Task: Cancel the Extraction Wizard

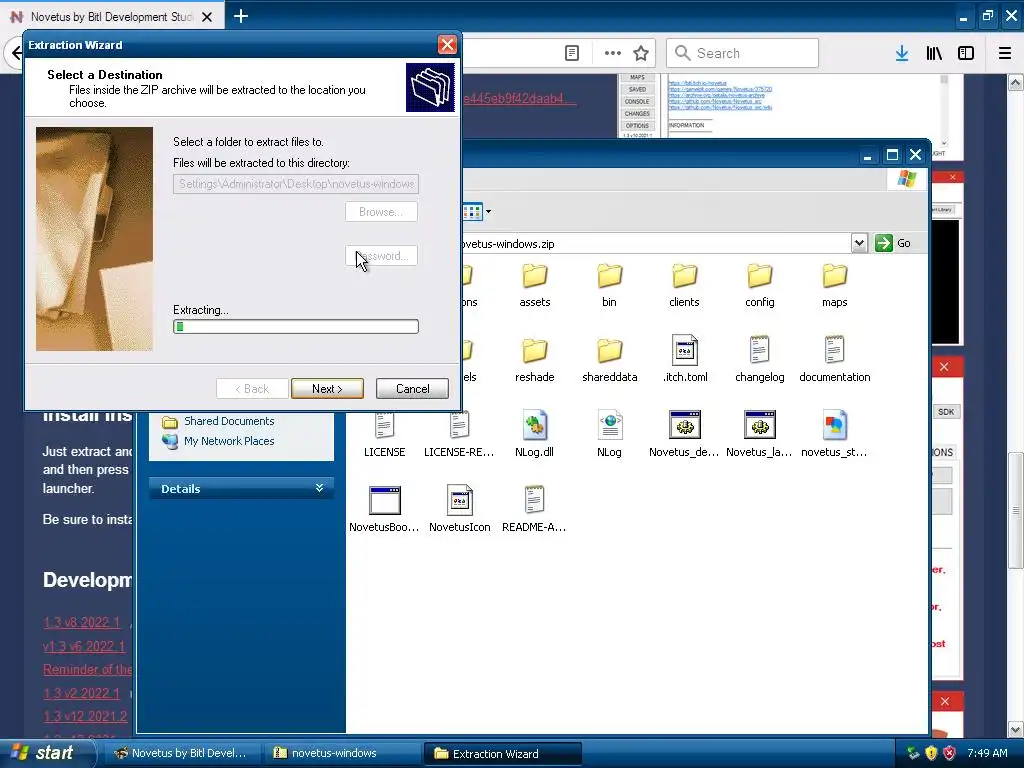Action: pos(412,389)
